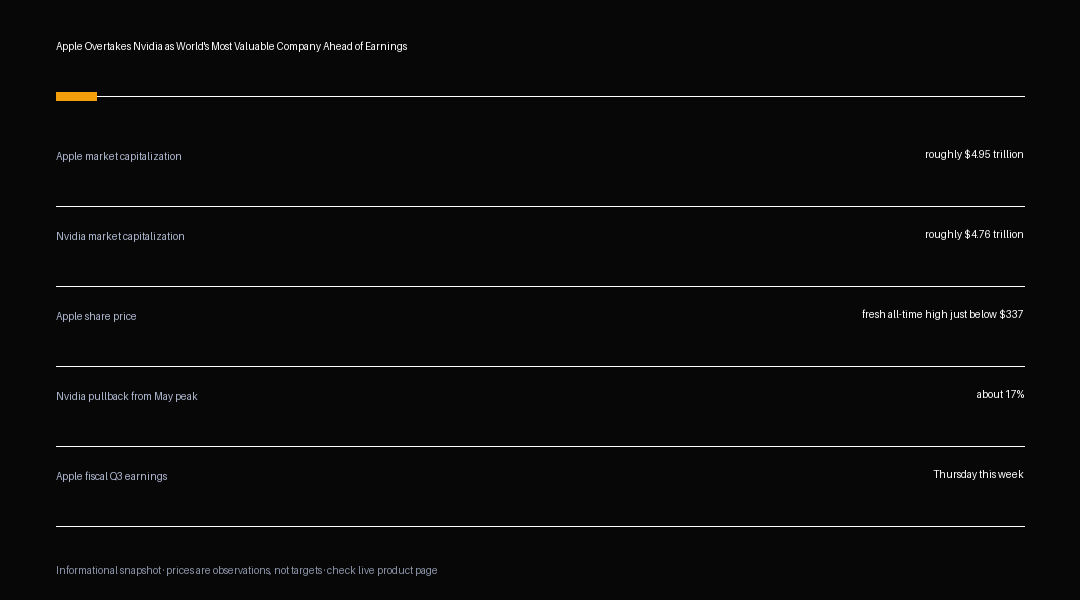The width and height of the screenshot is (1080, 600).
Task: Select the headline about Apple overtaking Nvidia
Action: point(231,46)
